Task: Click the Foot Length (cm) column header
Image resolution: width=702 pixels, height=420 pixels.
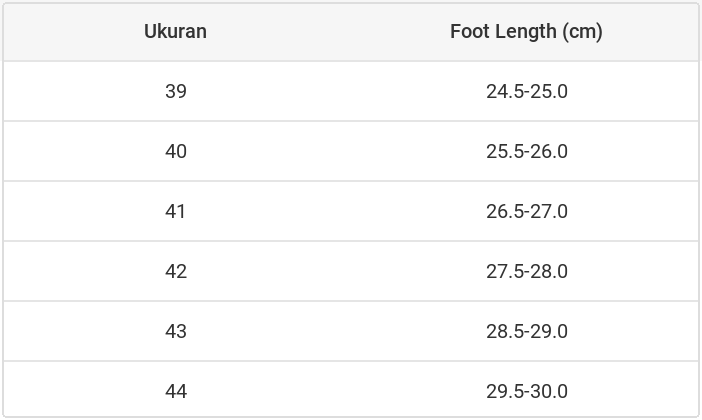Action: tap(526, 31)
